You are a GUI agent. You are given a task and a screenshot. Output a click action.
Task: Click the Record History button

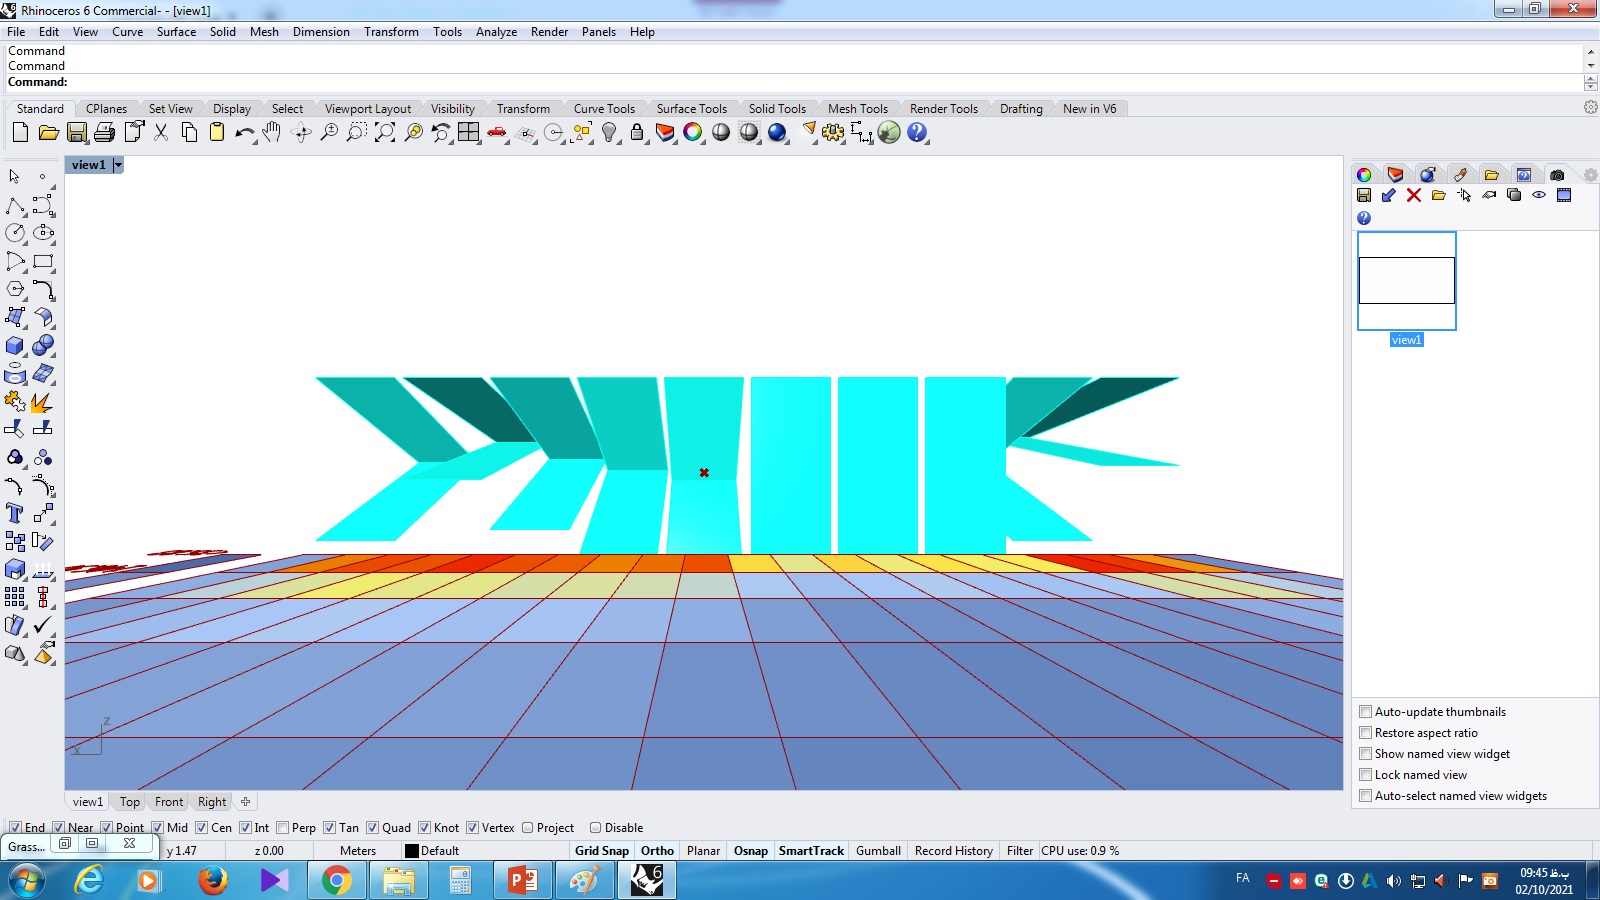[954, 851]
